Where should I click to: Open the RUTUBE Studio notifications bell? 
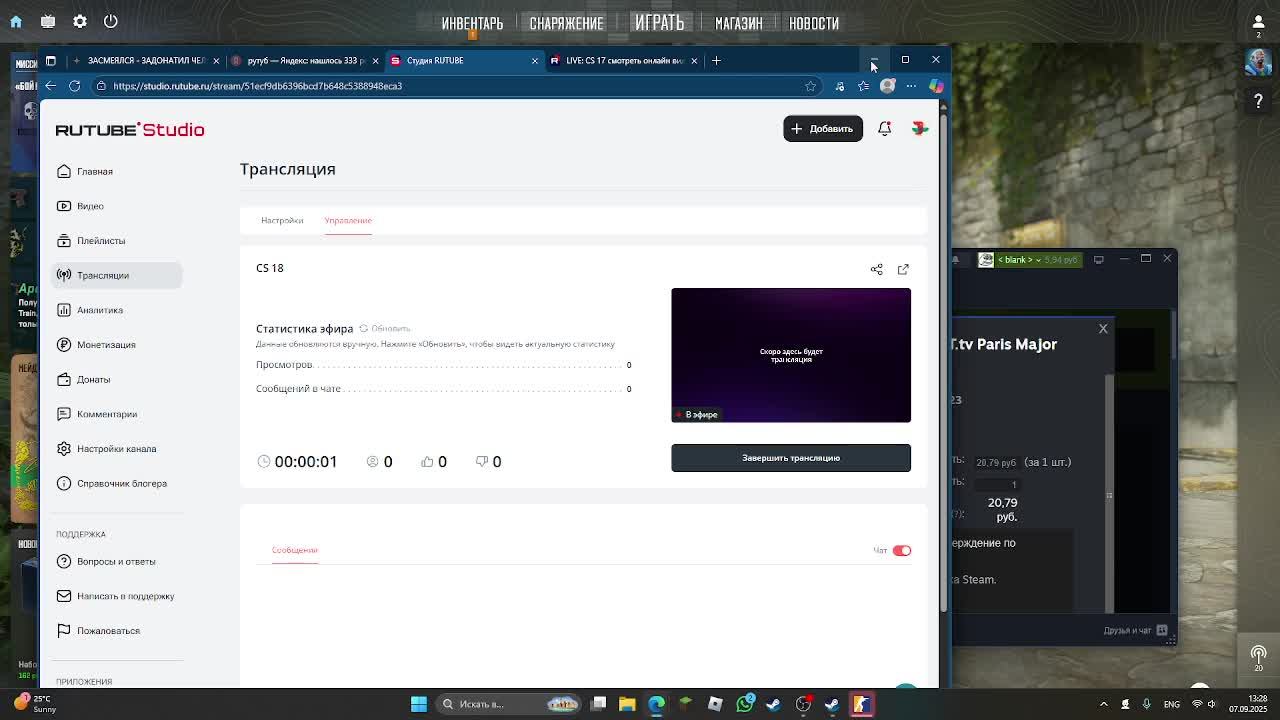(x=884, y=128)
